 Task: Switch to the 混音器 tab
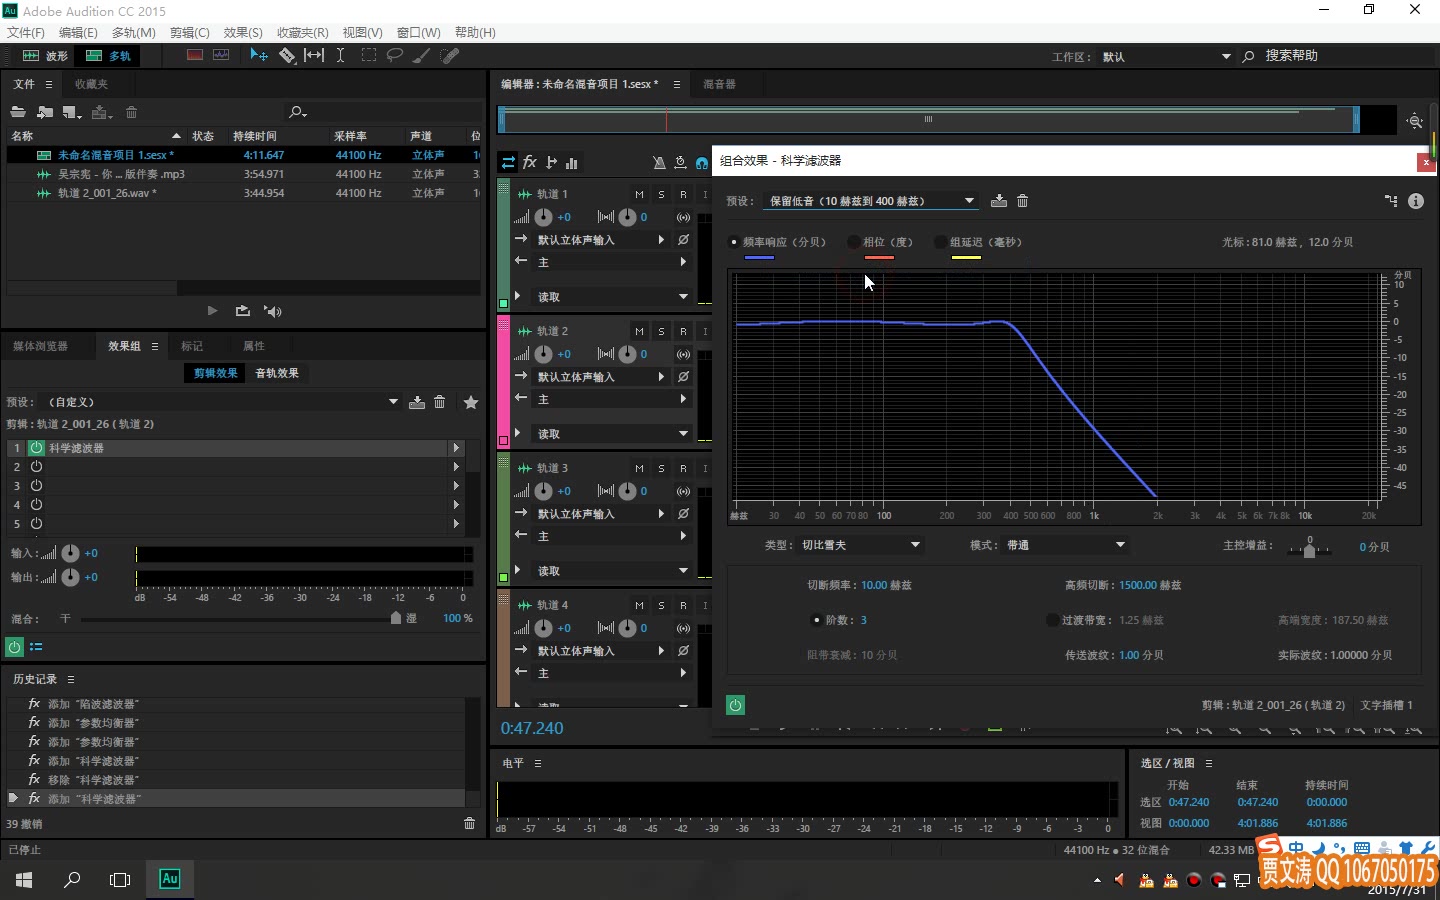click(x=719, y=84)
